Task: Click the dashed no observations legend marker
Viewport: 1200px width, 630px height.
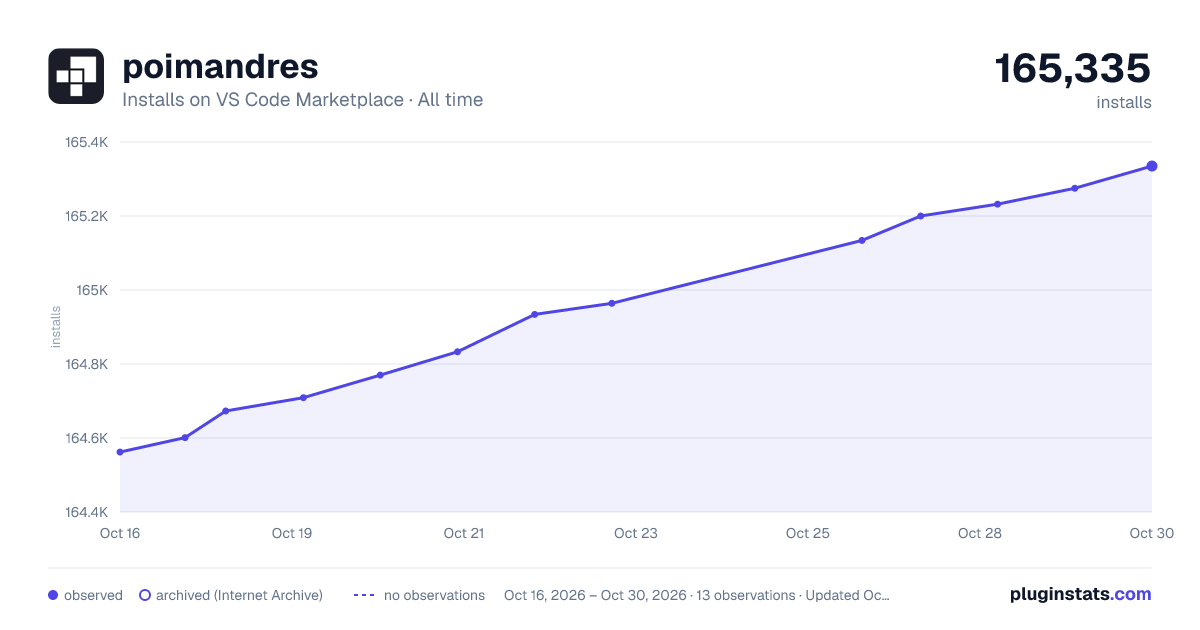Action: click(x=364, y=595)
